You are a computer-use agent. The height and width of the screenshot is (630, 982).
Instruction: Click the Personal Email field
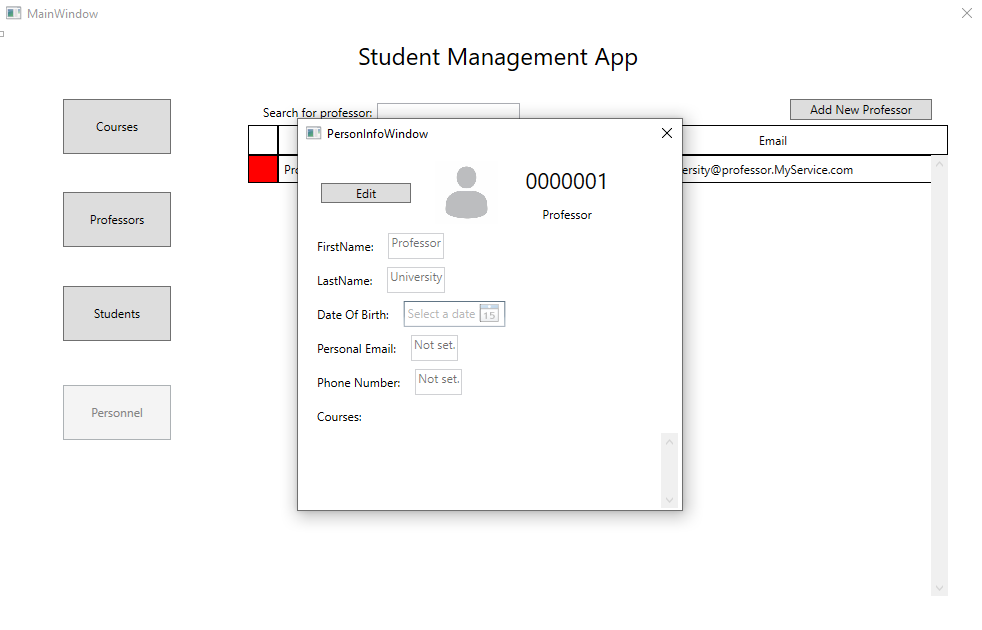point(434,347)
